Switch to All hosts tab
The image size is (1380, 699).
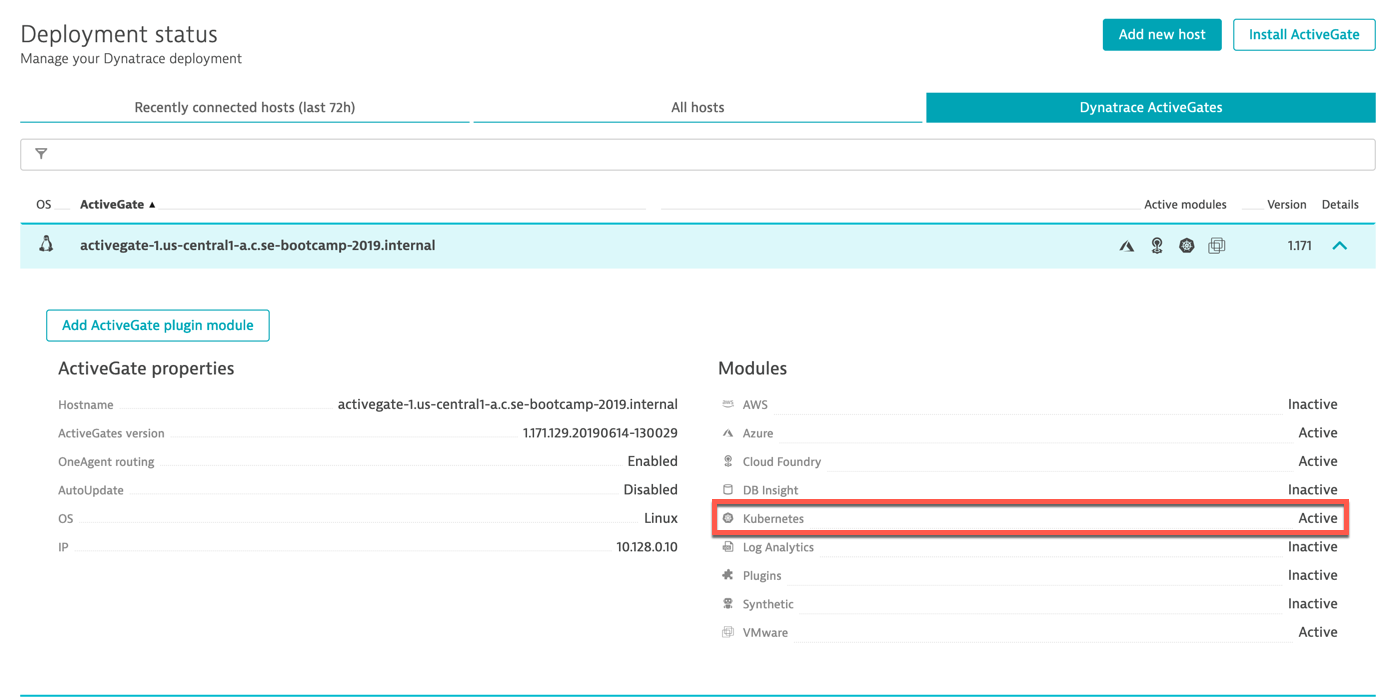(x=698, y=107)
